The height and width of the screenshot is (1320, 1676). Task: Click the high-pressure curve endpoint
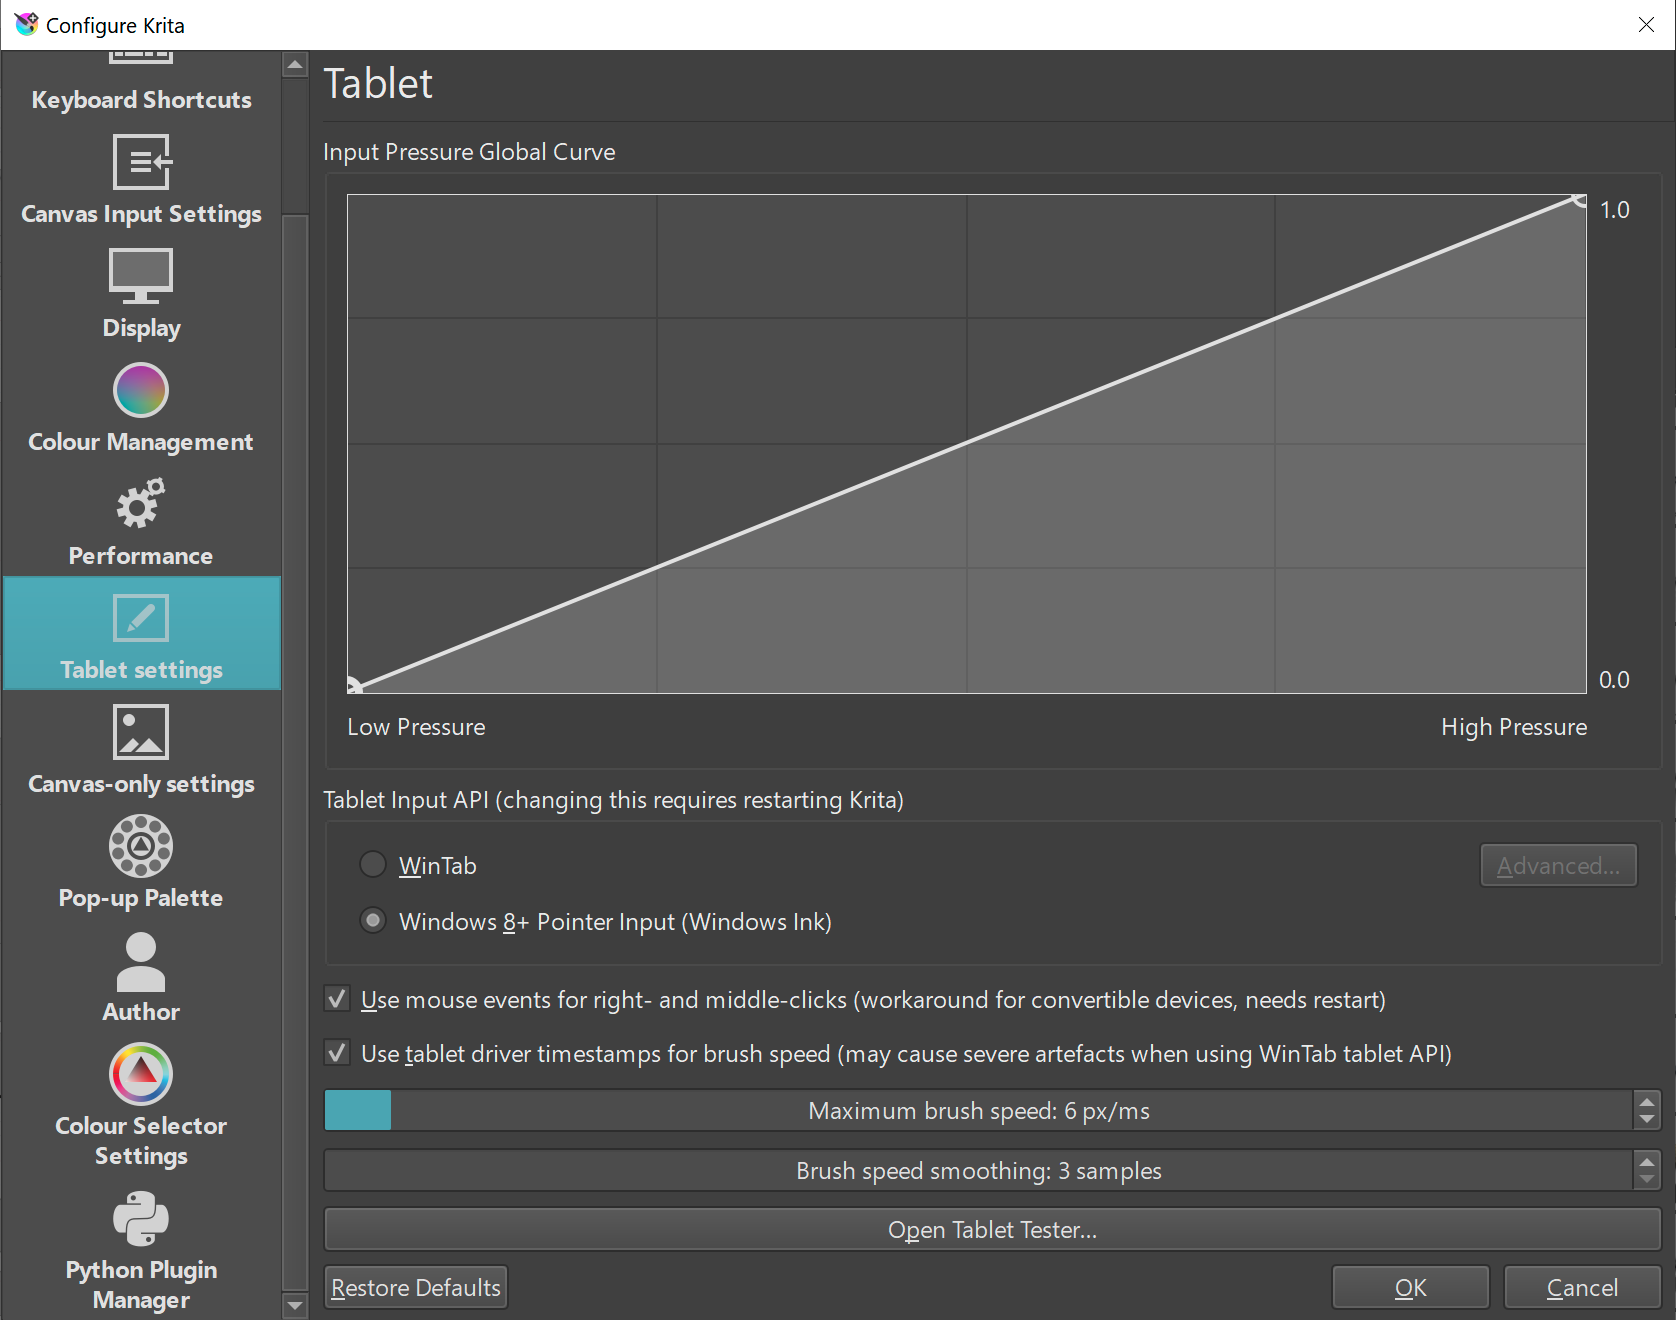pos(1580,200)
